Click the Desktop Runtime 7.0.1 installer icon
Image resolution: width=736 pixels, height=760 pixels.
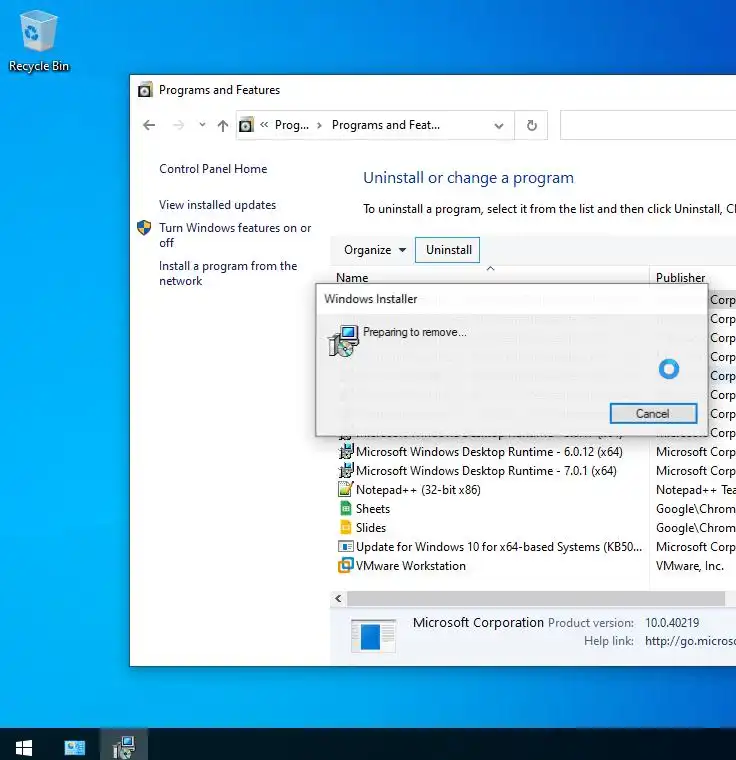(346, 471)
